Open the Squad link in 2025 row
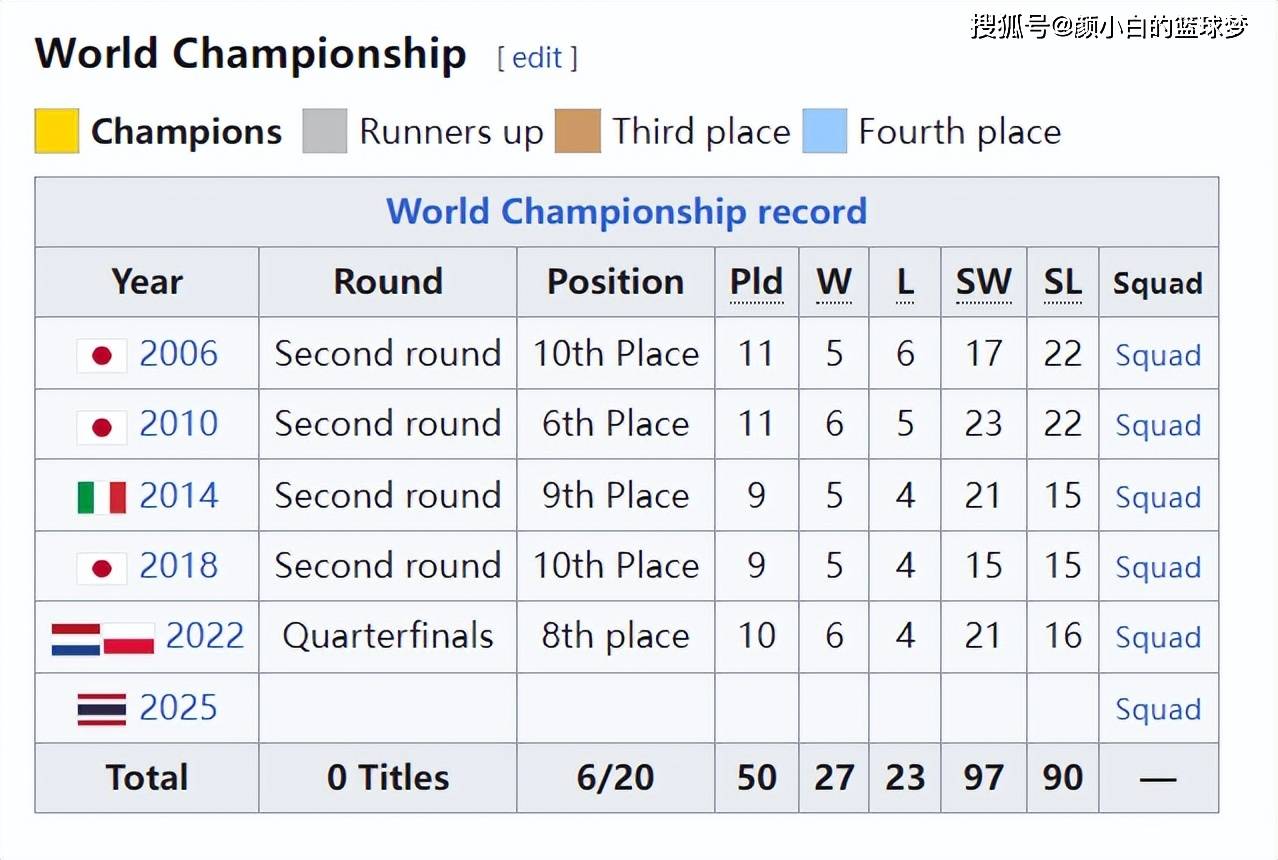Screen dimensions: 1278x860 [x=1158, y=709]
